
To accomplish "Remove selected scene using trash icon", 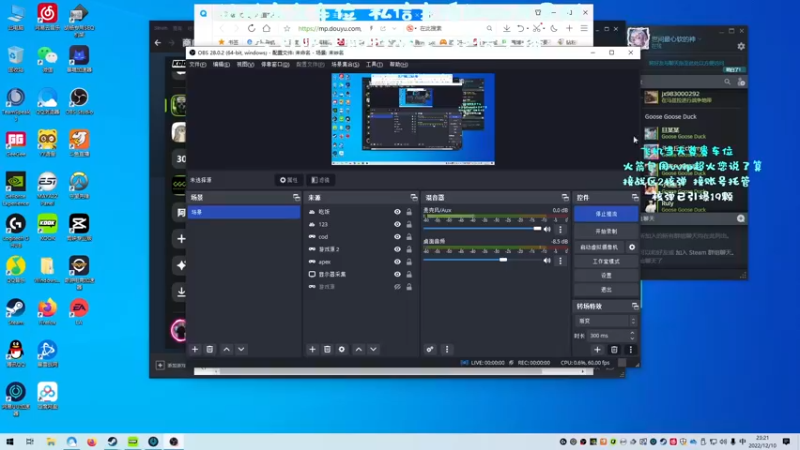I will click(210, 349).
